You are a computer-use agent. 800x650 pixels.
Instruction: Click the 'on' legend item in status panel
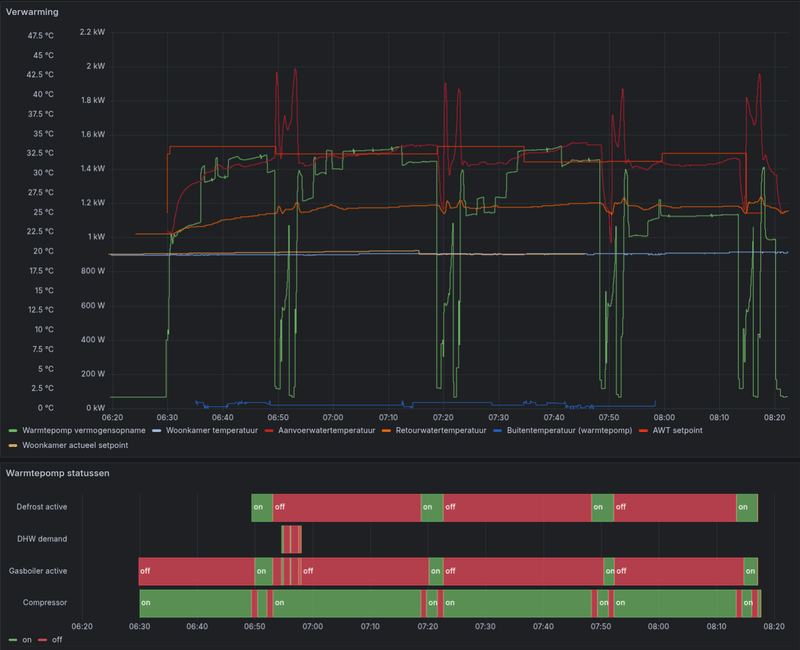pos(27,639)
